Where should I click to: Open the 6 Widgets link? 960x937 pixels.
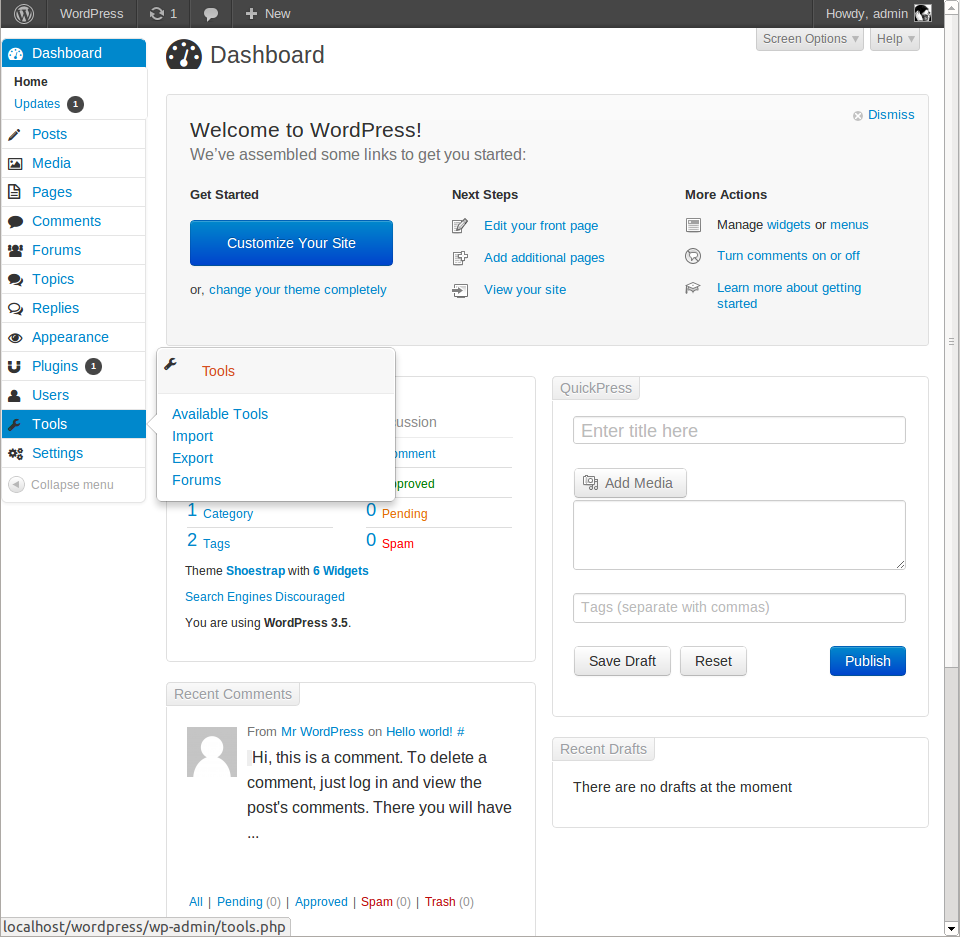340,571
